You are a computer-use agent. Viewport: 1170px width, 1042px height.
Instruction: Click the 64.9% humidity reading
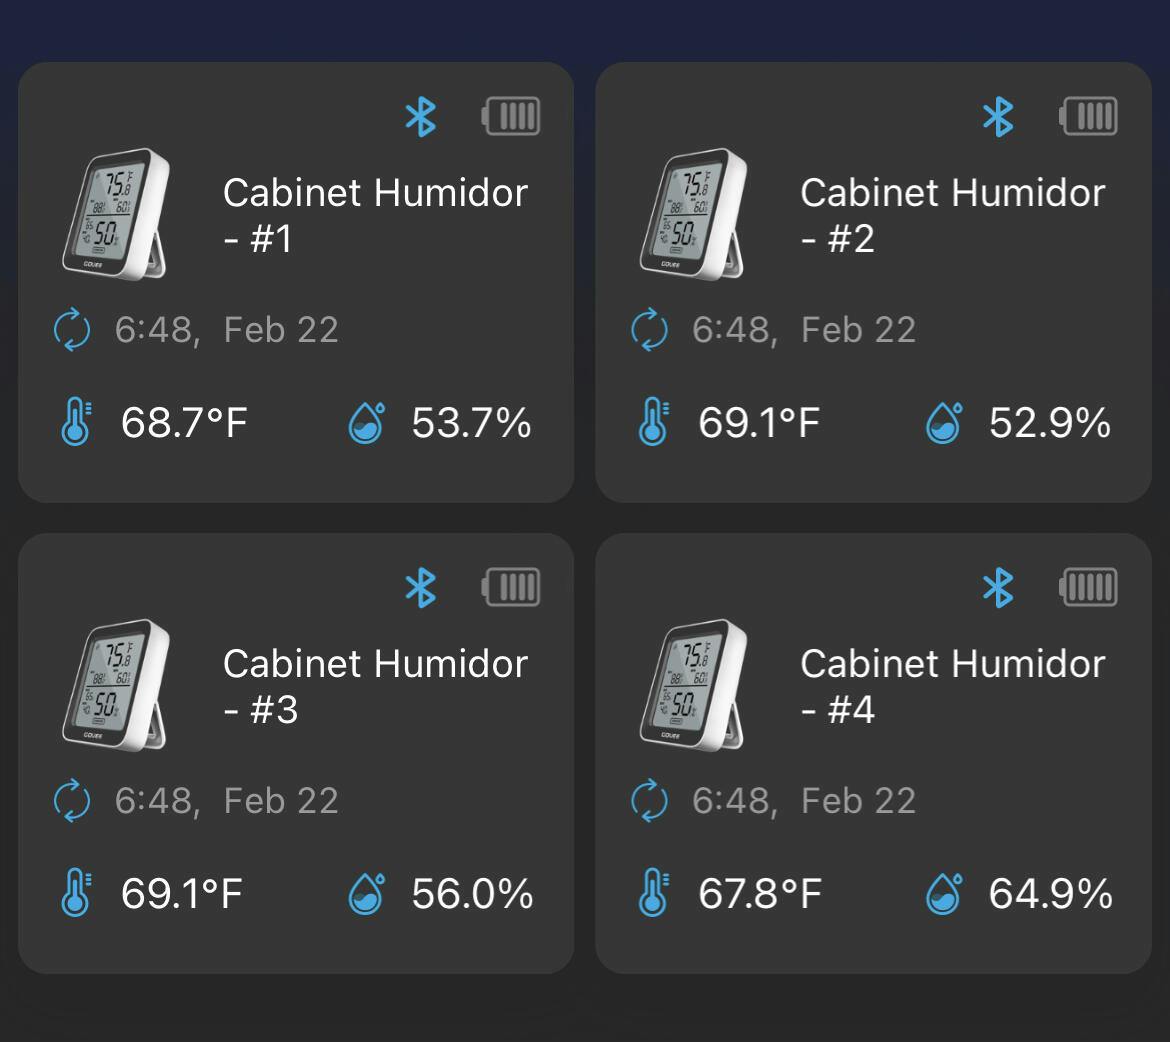[x=1050, y=893]
